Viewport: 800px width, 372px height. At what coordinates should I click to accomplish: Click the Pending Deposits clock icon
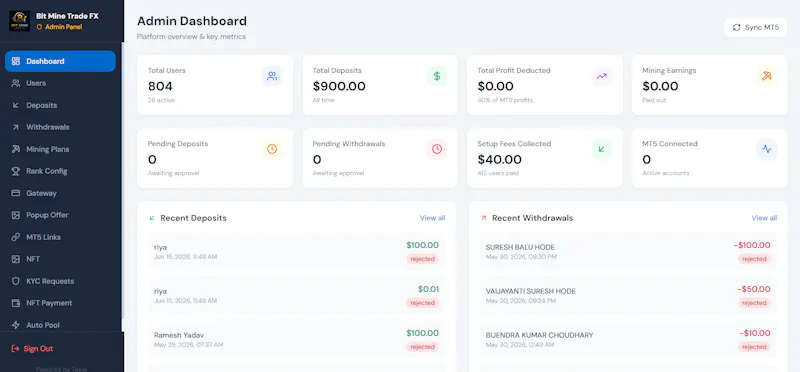272,150
